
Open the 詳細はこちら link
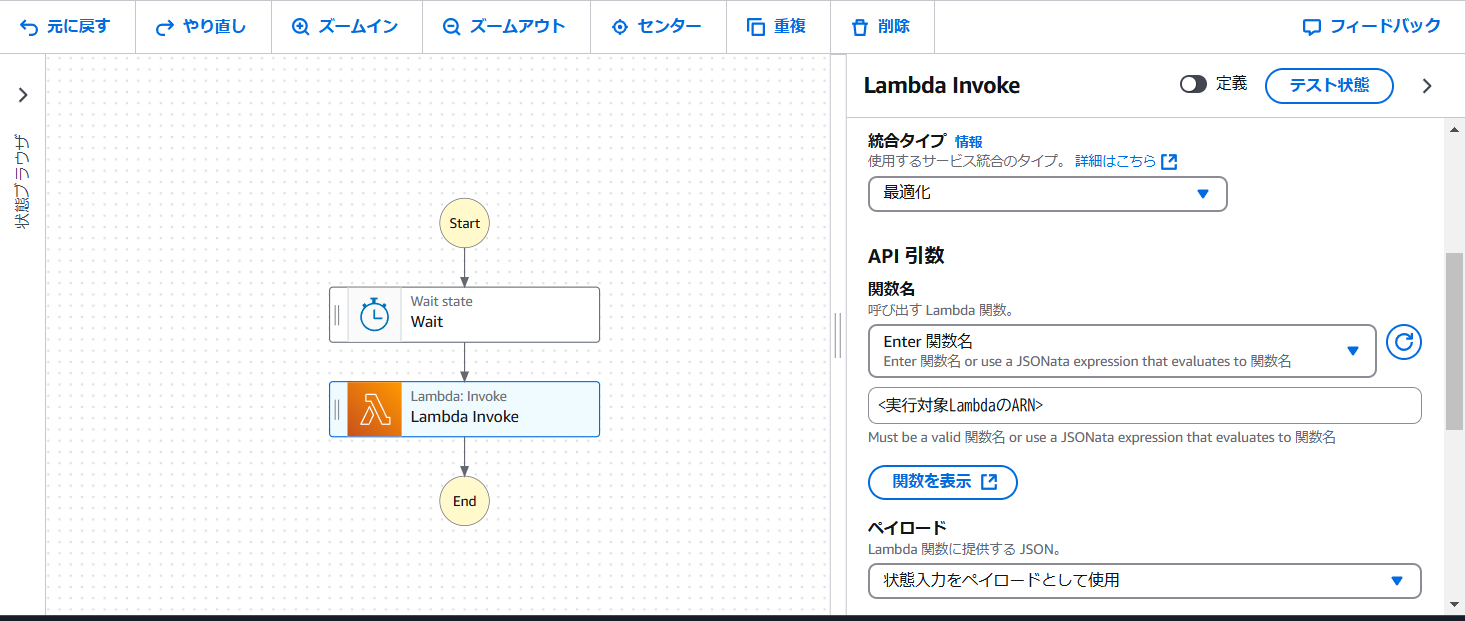point(1126,161)
